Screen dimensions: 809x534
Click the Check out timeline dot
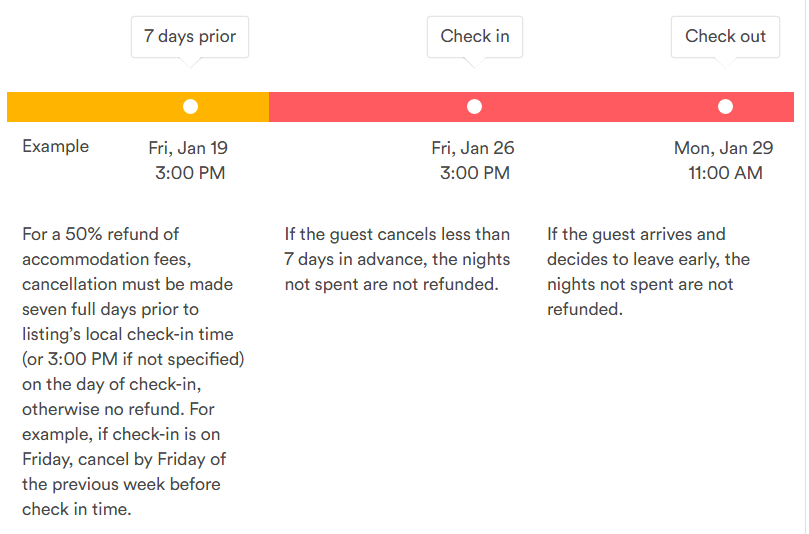click(x=725, y=107)
